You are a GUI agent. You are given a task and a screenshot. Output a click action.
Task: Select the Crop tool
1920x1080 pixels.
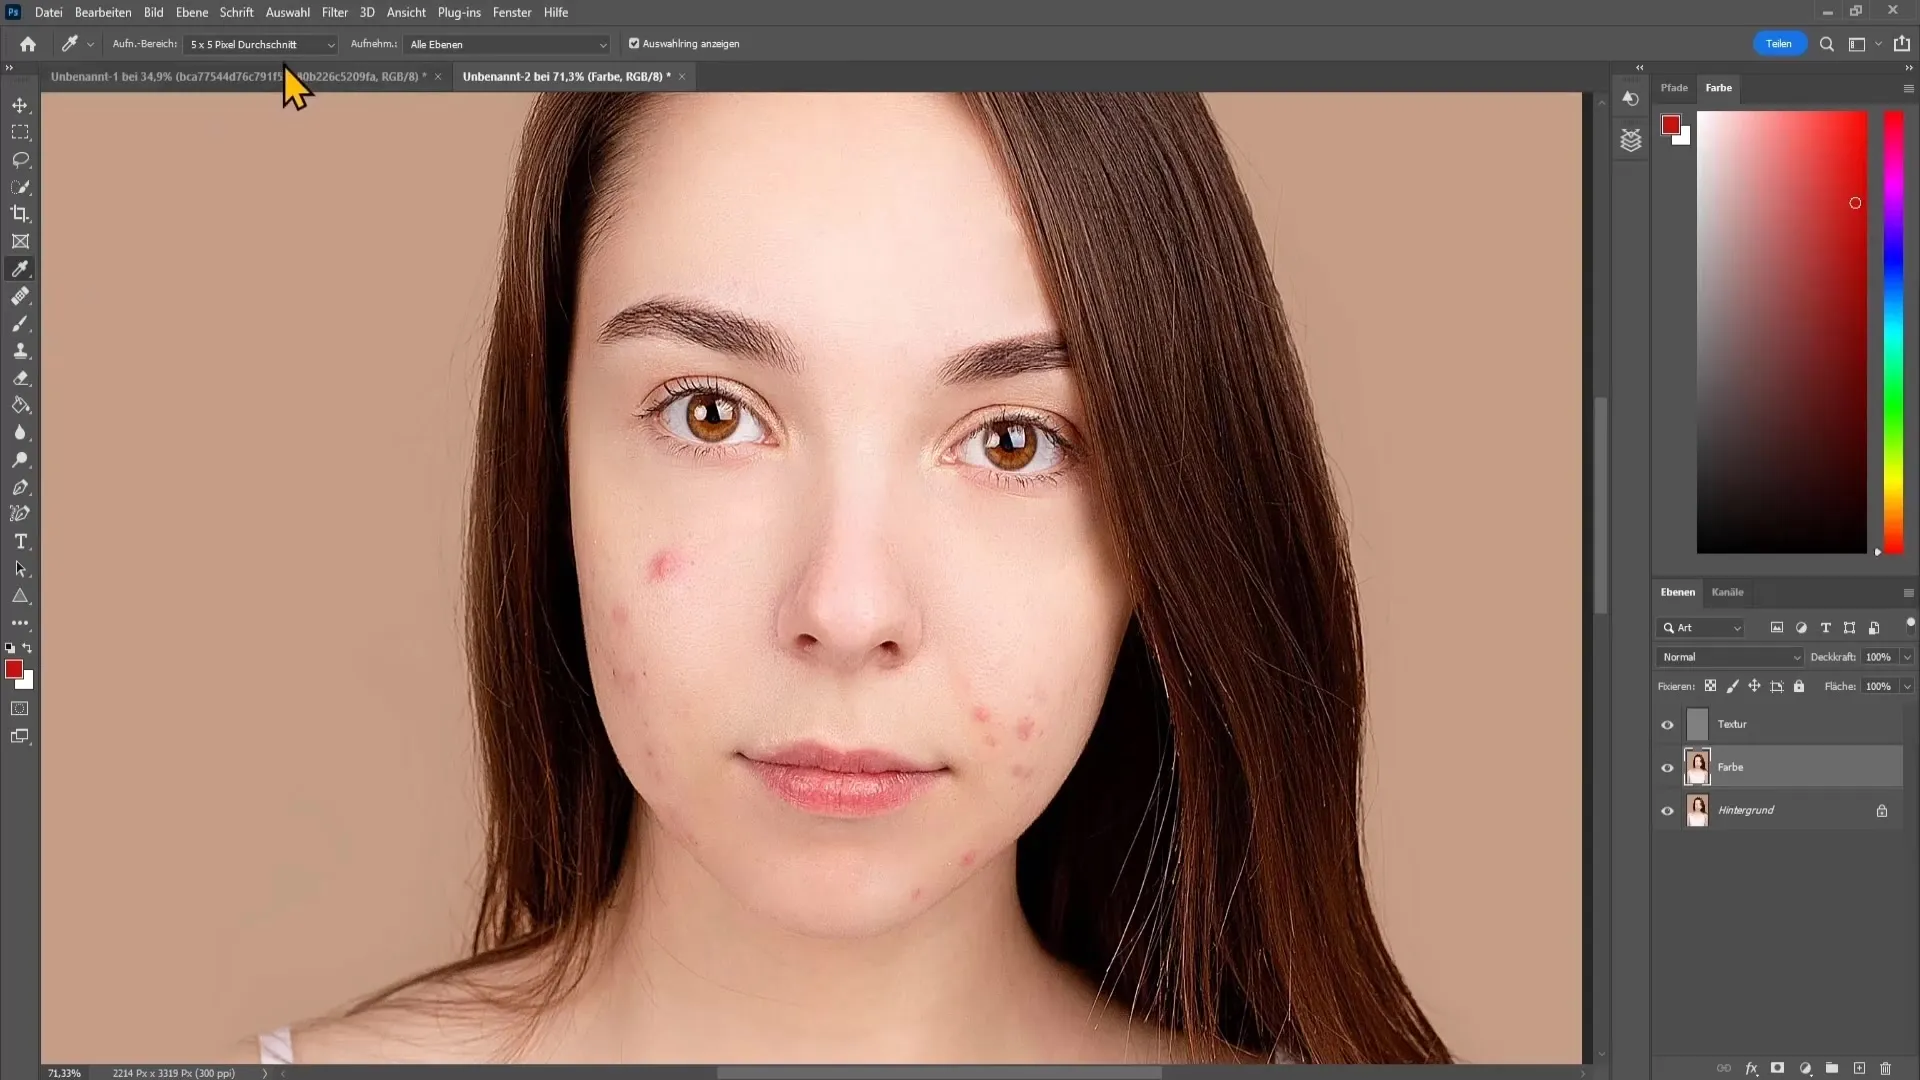coord(20,214)
